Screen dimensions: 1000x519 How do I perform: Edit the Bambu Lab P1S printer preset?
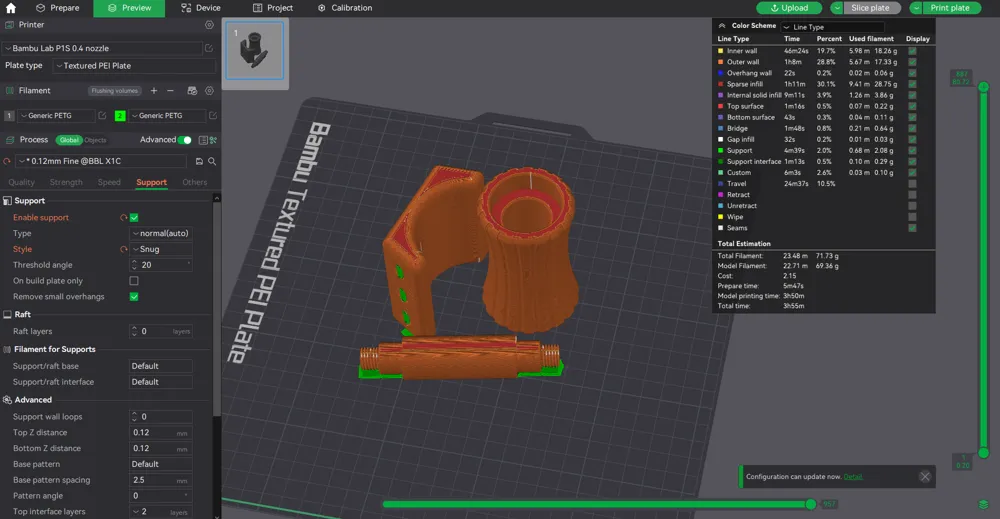click(209, 48)
